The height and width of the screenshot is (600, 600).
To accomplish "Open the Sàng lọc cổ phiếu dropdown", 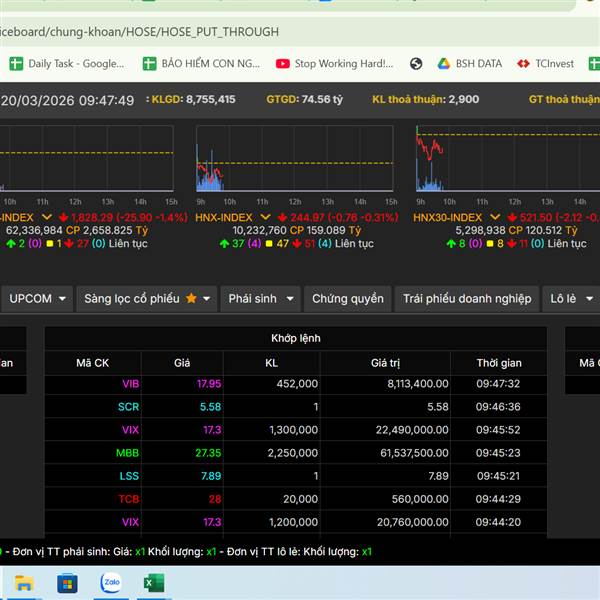I will click(x=147, y=298).
